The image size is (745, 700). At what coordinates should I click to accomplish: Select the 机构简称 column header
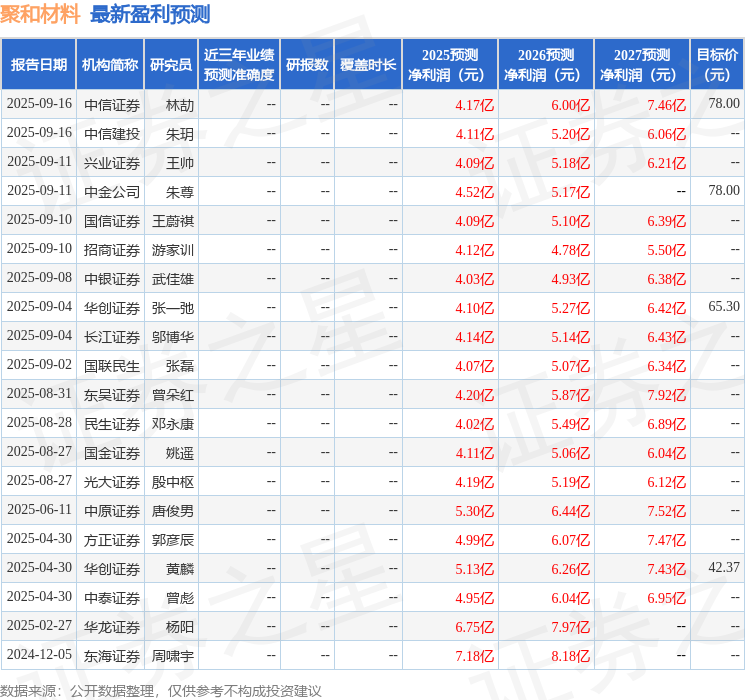tap(110, 64)
